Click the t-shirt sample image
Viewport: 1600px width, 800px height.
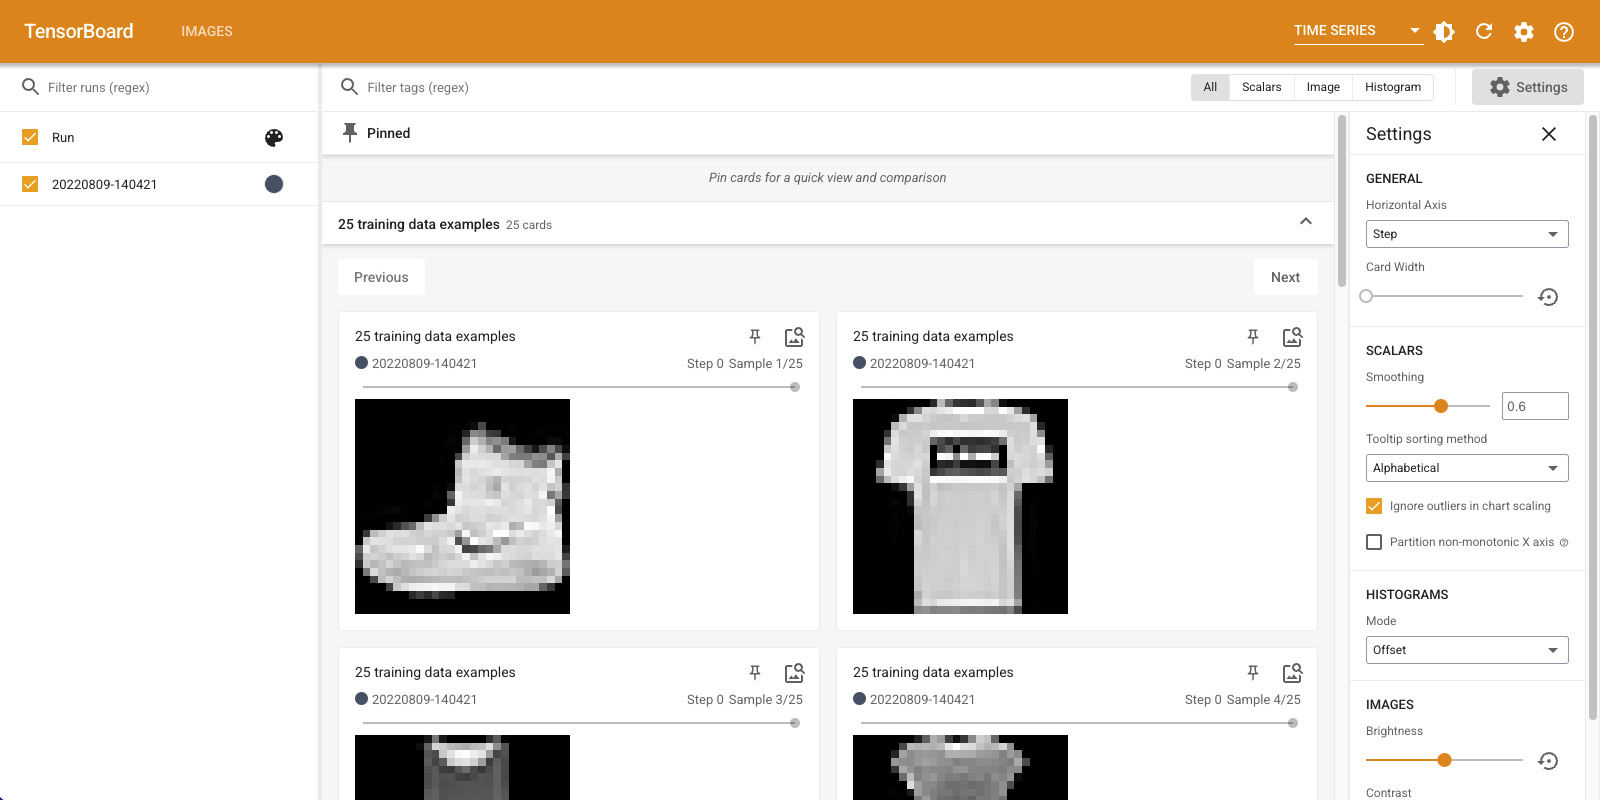(960, 506)
